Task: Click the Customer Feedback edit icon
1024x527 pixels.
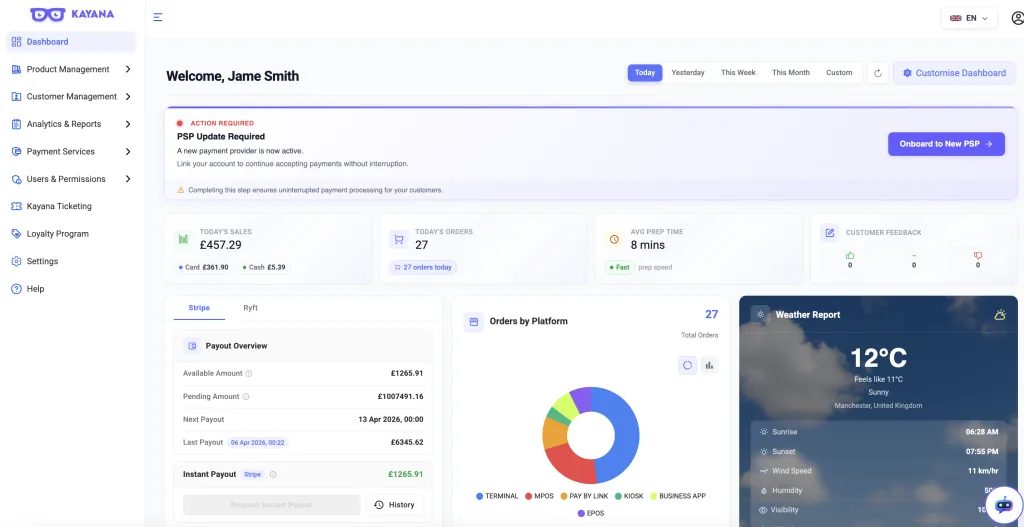Action: tap(829, 232)
